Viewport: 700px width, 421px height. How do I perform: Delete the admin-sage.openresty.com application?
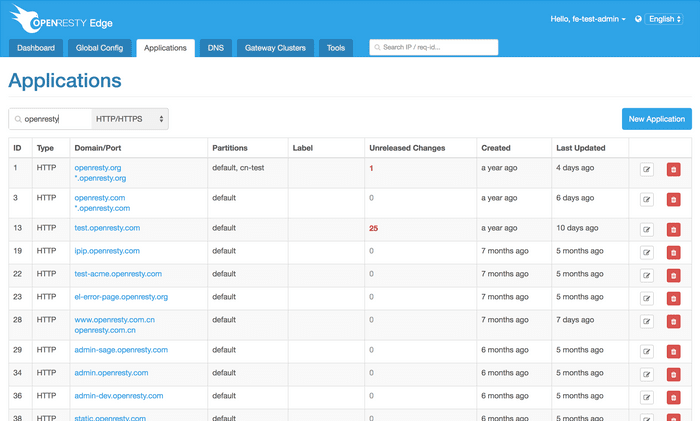[673, 352]
